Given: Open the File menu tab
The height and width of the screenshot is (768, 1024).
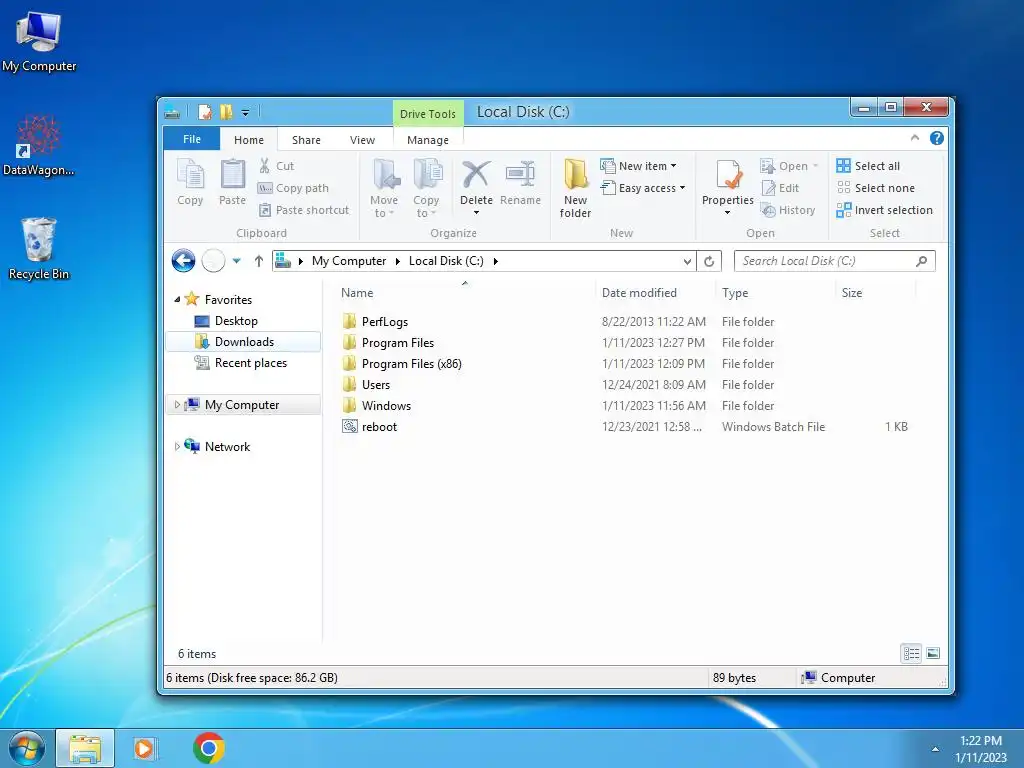Looking at the screenshot, I should click(x=192, y=139).
